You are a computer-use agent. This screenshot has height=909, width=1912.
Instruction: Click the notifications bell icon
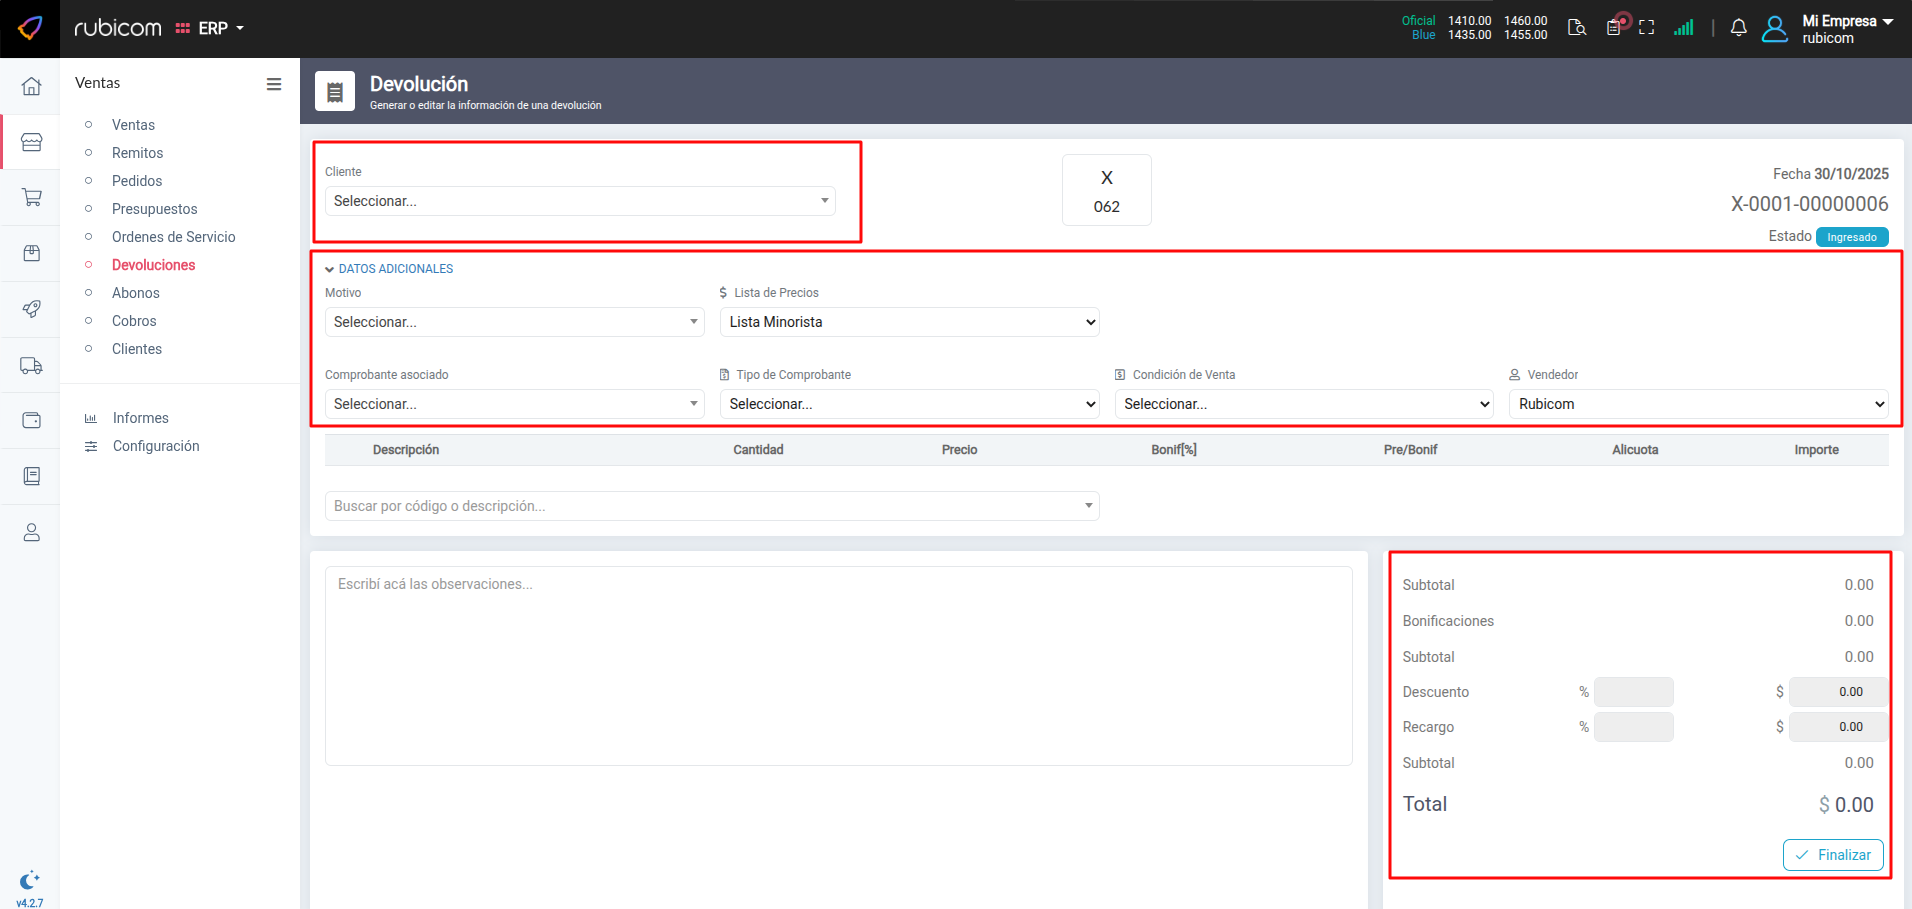(x=1738, y=28)
